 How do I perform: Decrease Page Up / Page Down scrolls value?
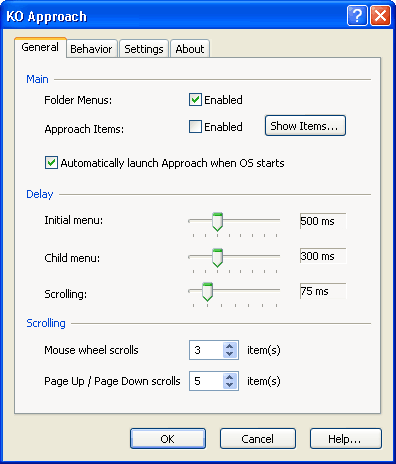pos(230,385)
